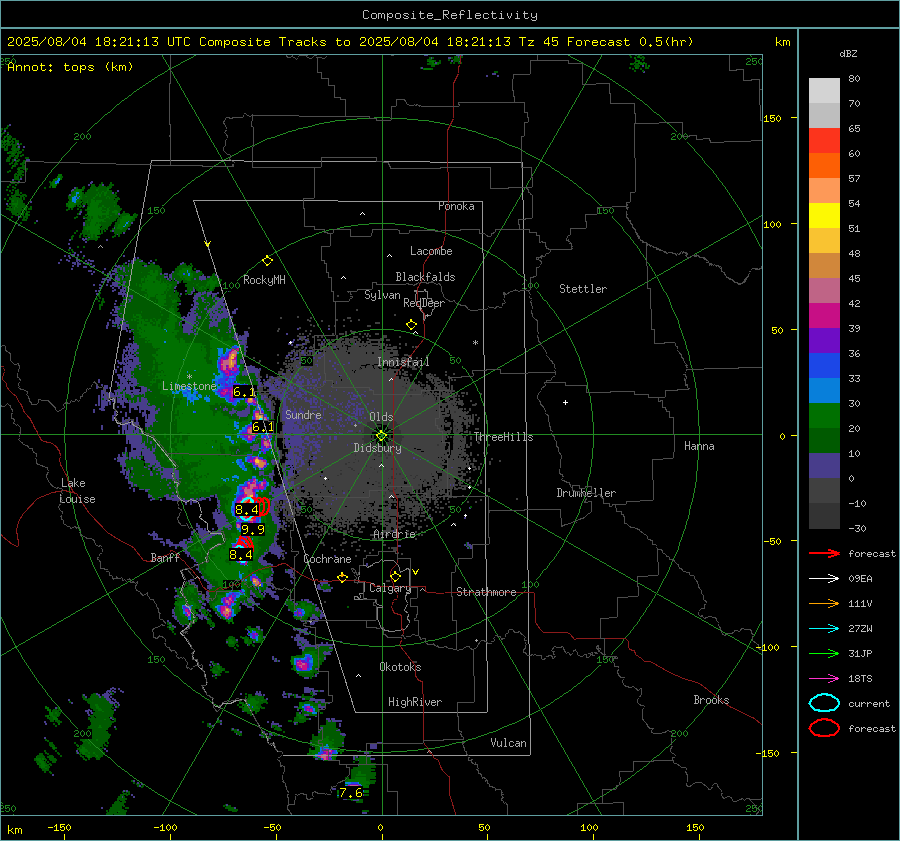The height and width of the screenshot is (841, 900).
Task: Click the green 31JP arrow in legend
Action: [824, 653]
